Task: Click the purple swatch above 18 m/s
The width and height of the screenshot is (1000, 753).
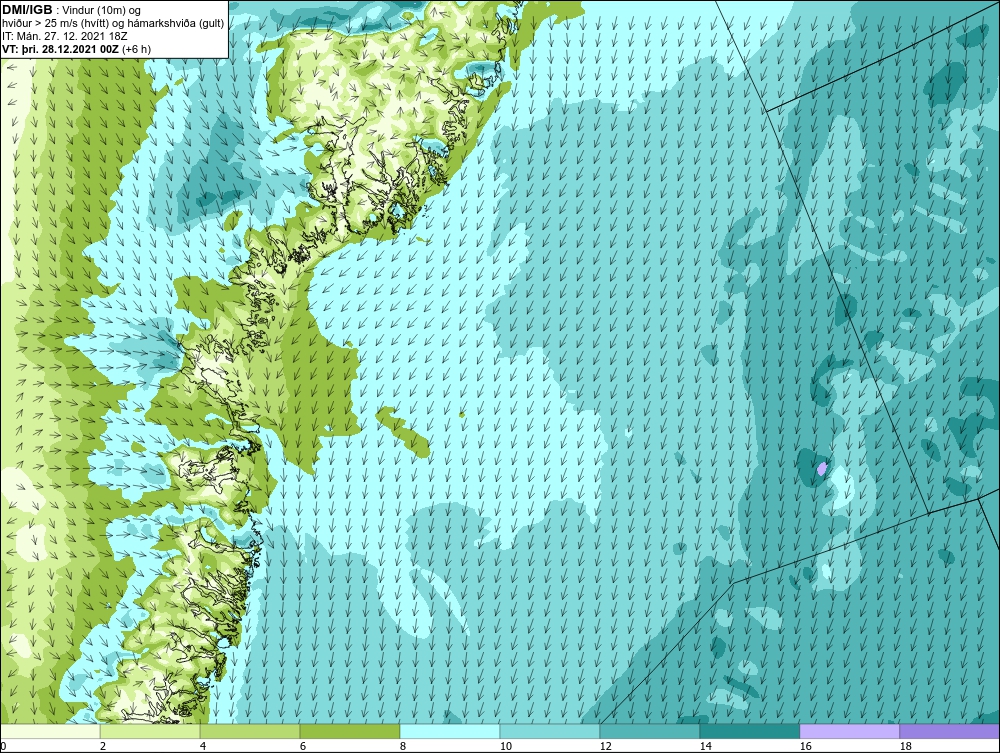Action: click(x=950, y=731)
